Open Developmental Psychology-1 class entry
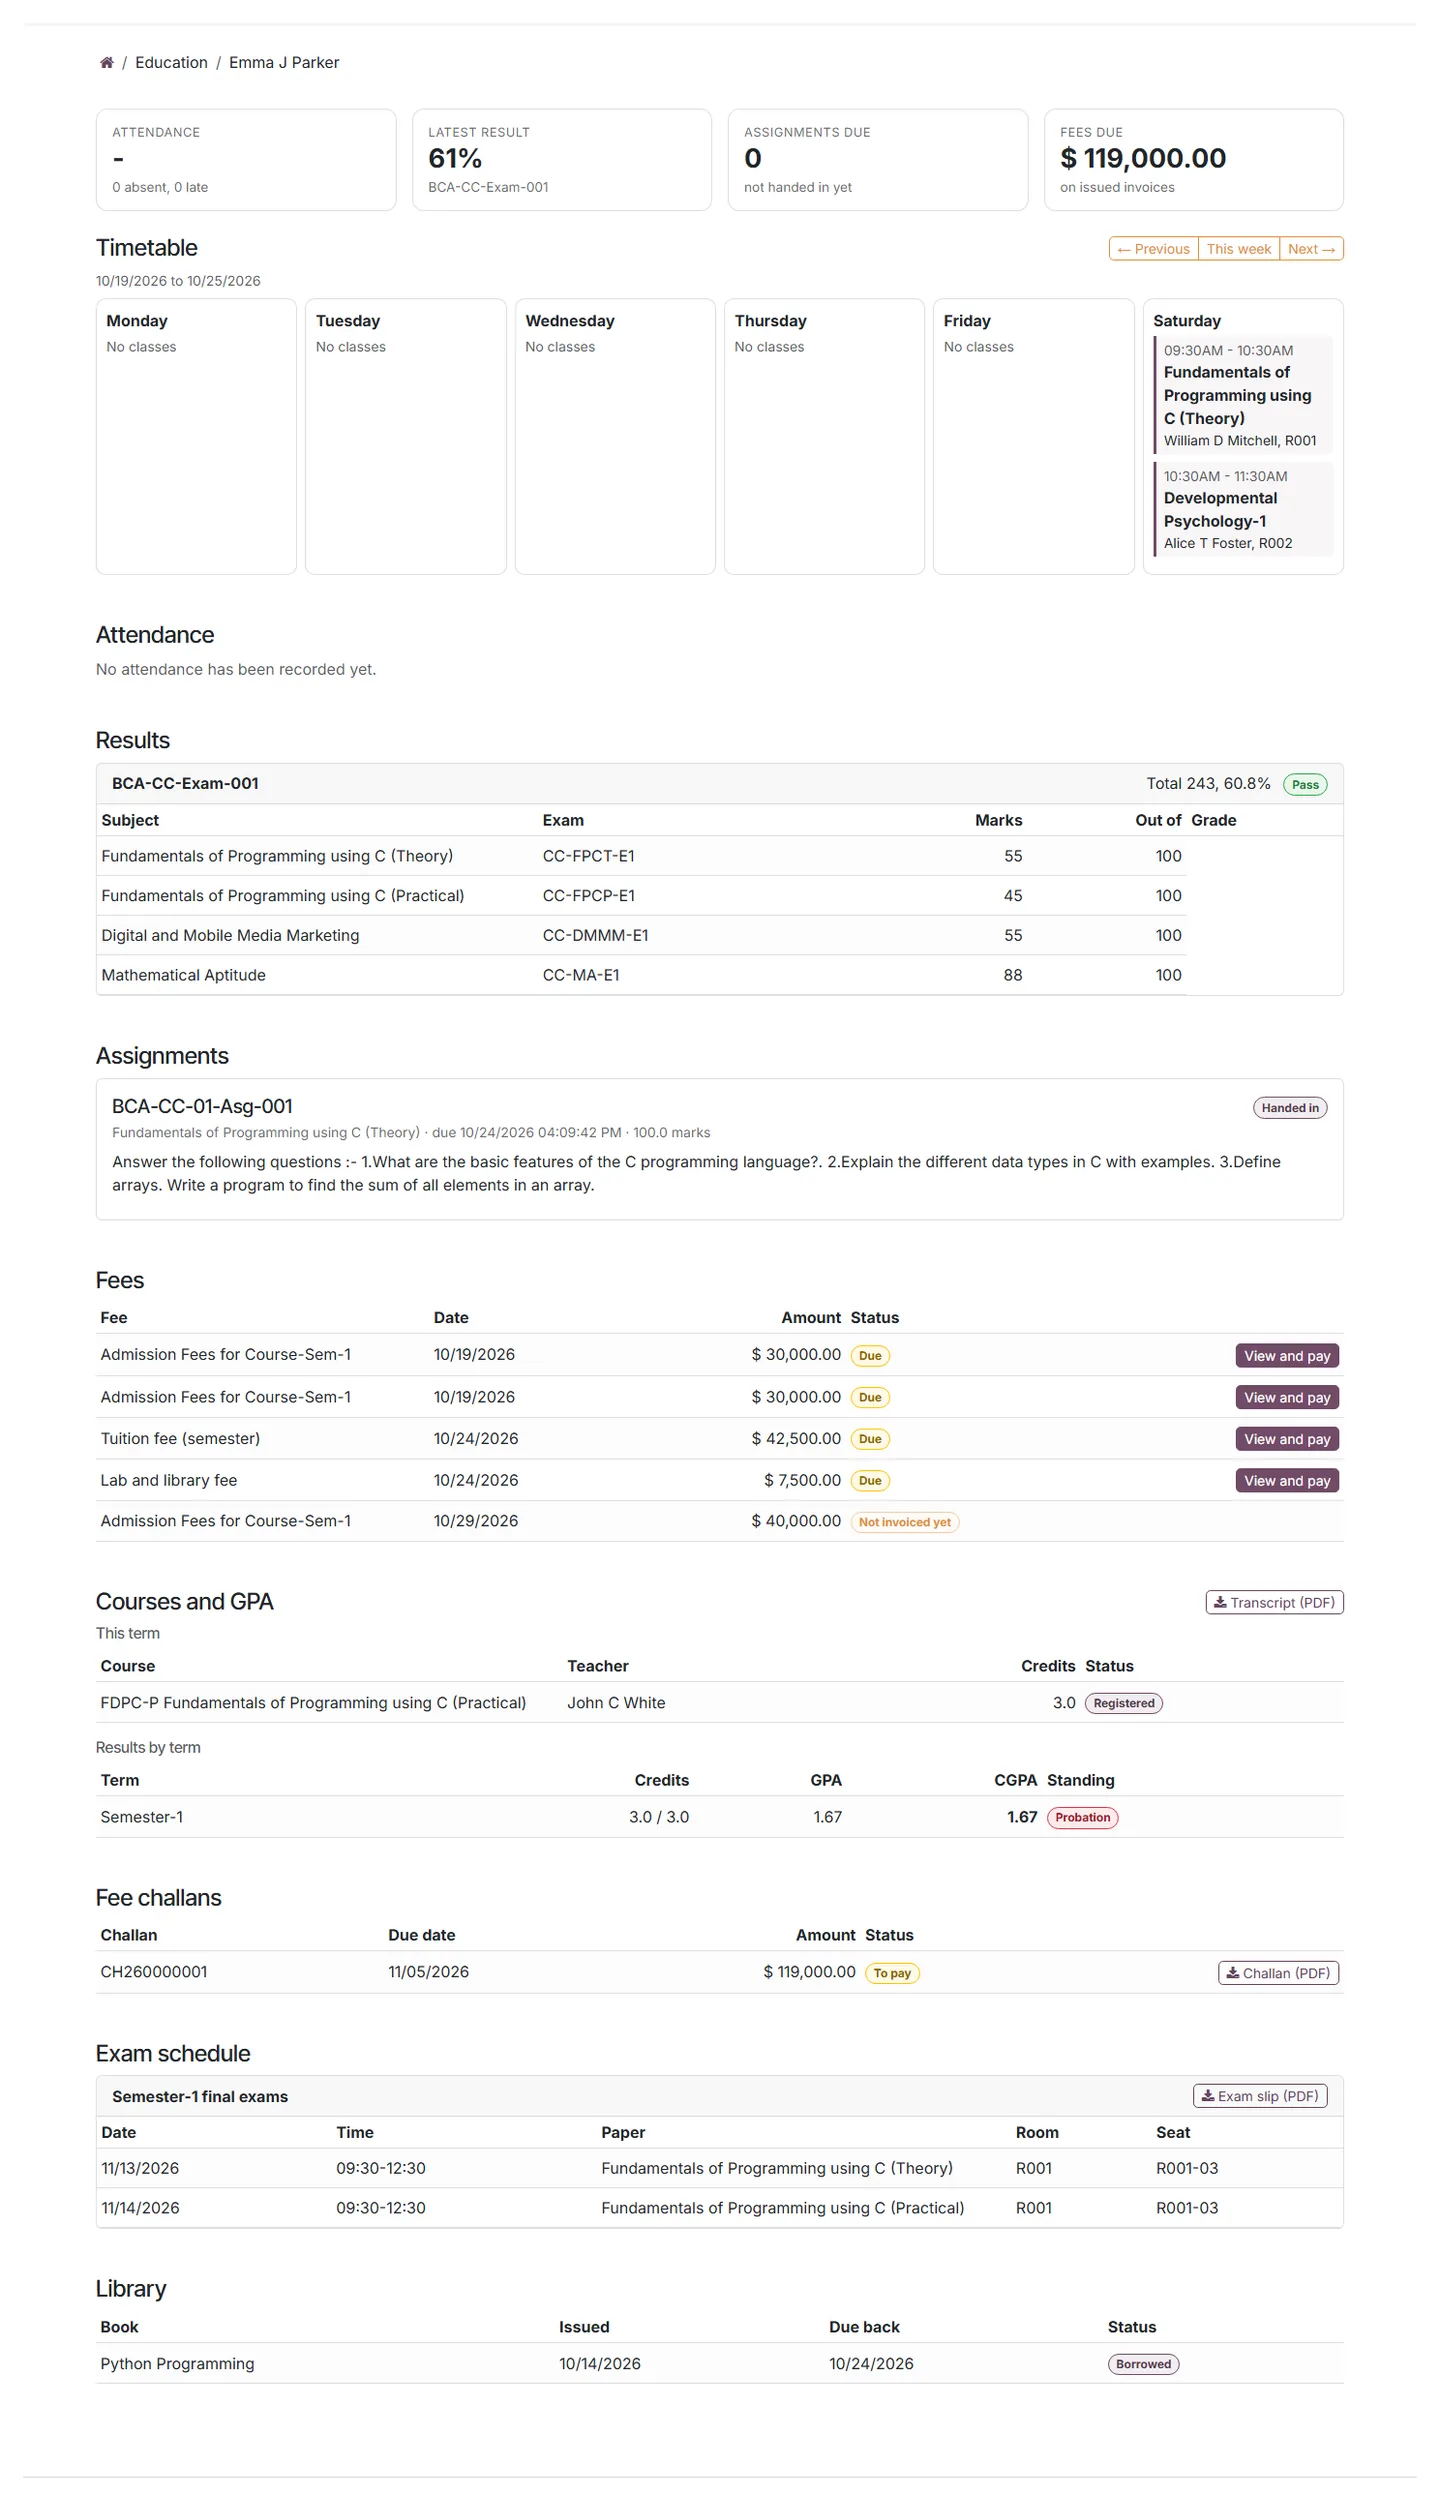The width and height of the screenshot is (1440, 2501). click(1243, 509)
